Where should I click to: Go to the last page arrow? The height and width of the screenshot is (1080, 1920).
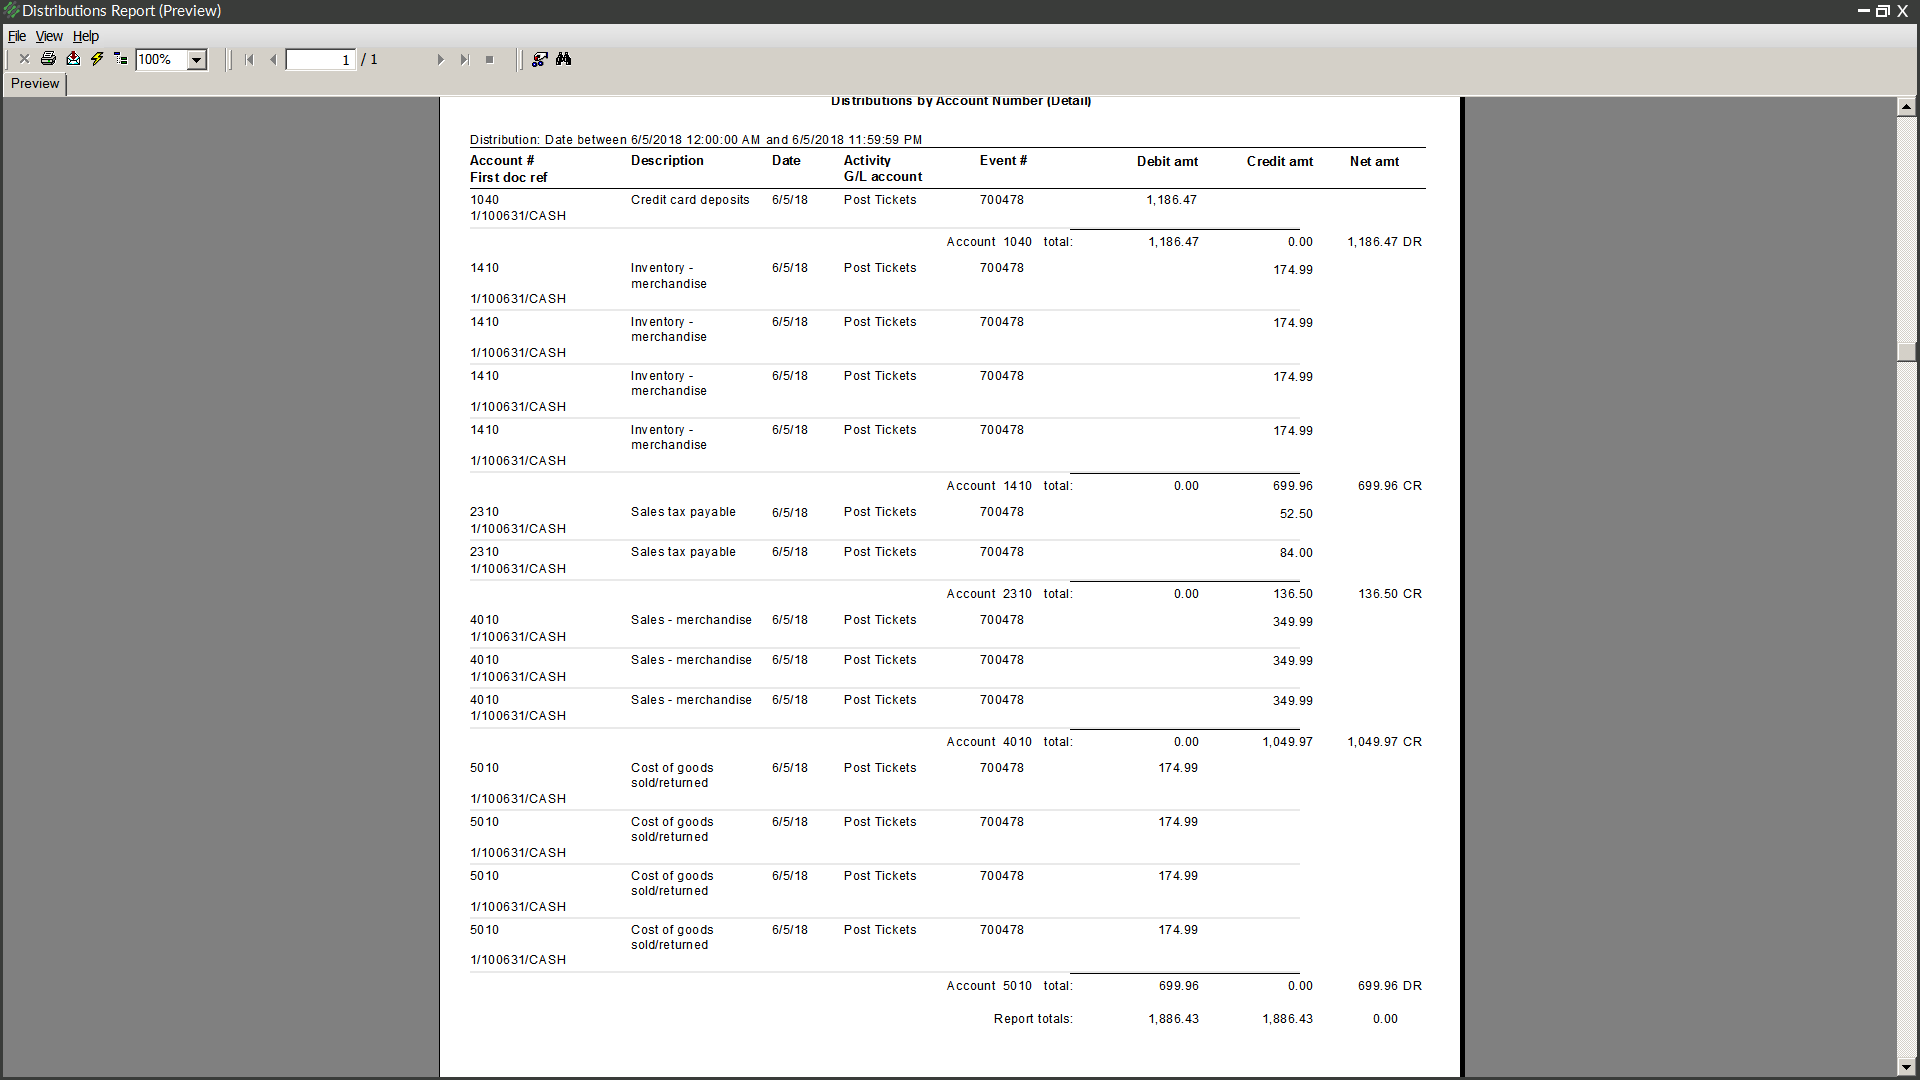464,60
